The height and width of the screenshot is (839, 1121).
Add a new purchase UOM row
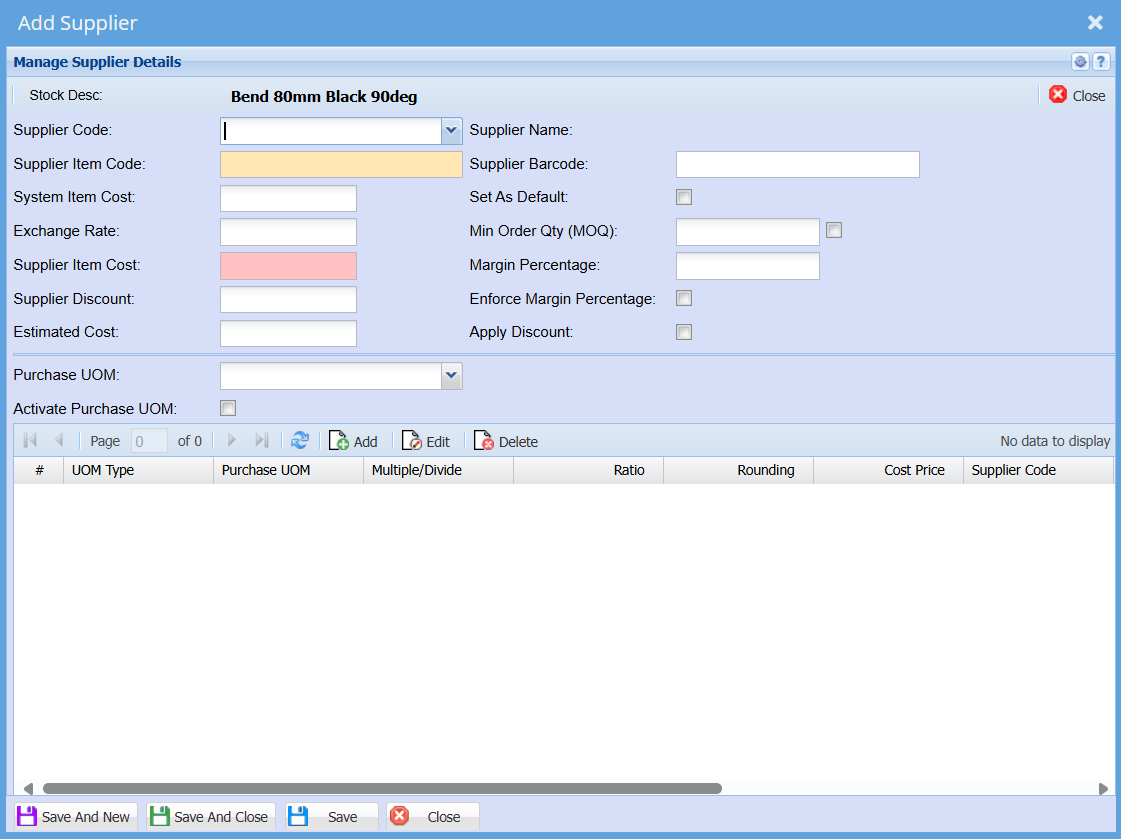click(353, 441)
